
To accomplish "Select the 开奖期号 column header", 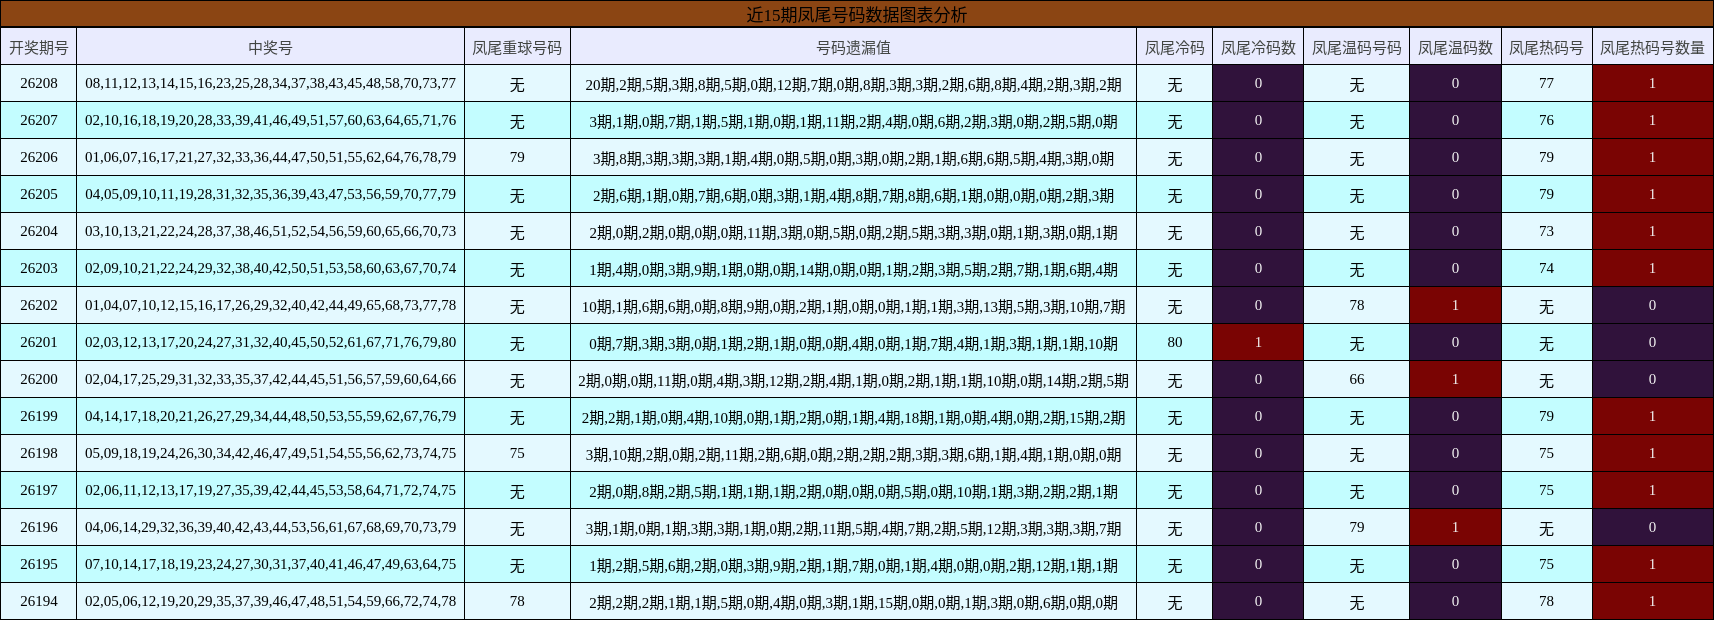I will point(39,47).
